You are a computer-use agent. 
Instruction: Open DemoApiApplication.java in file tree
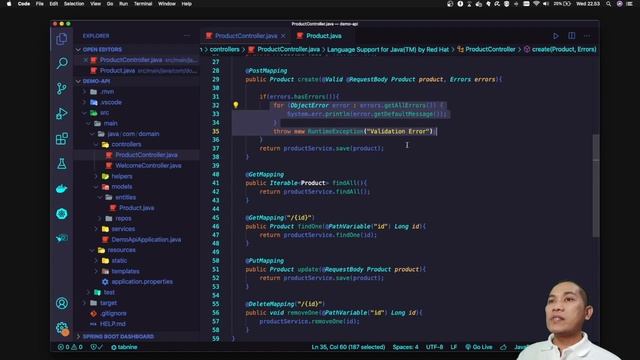pyautogui.click(x=146, y=240)
